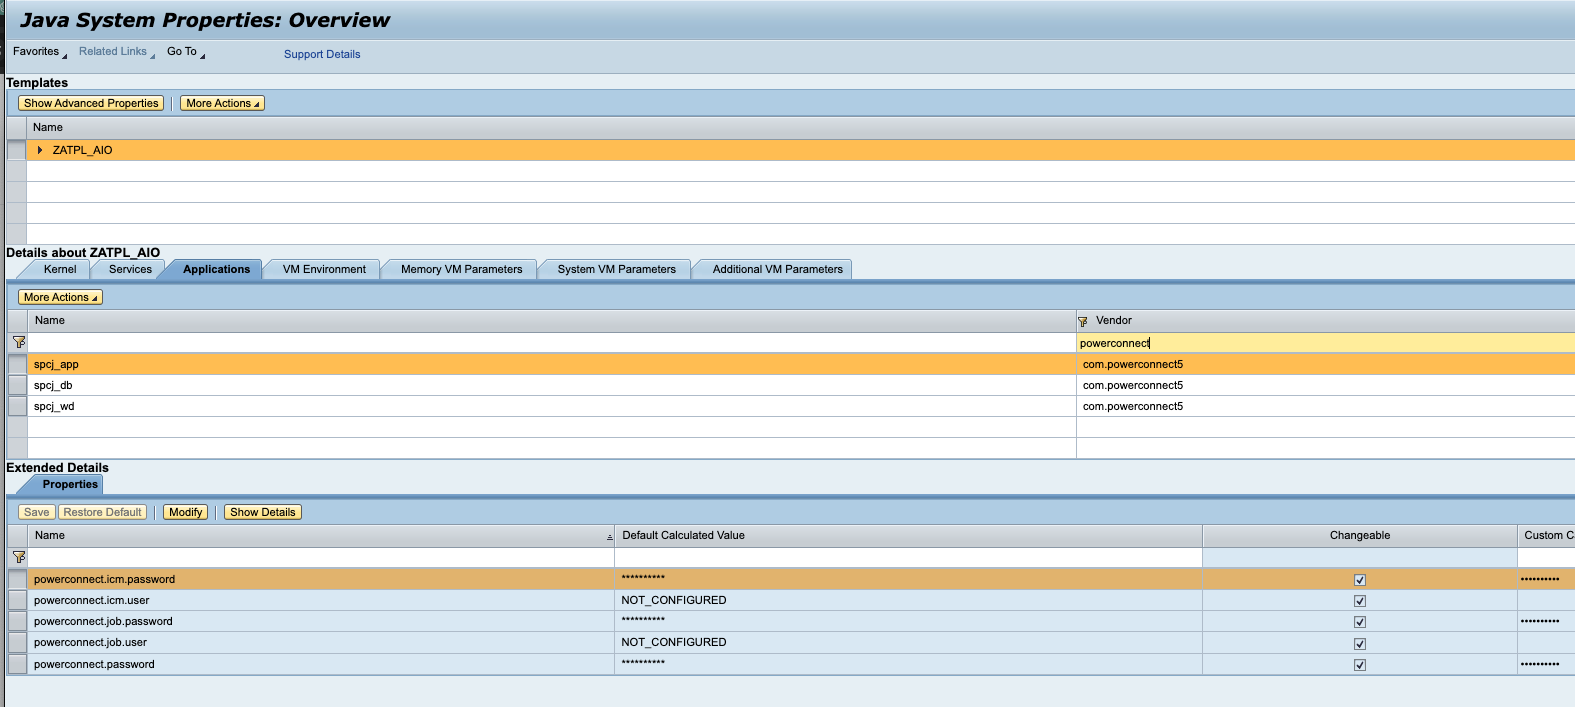Viewport: 1575px width, 707px height.
Task: Click the filter icon in Applications table filter row
Action: [x=18, y=342]
